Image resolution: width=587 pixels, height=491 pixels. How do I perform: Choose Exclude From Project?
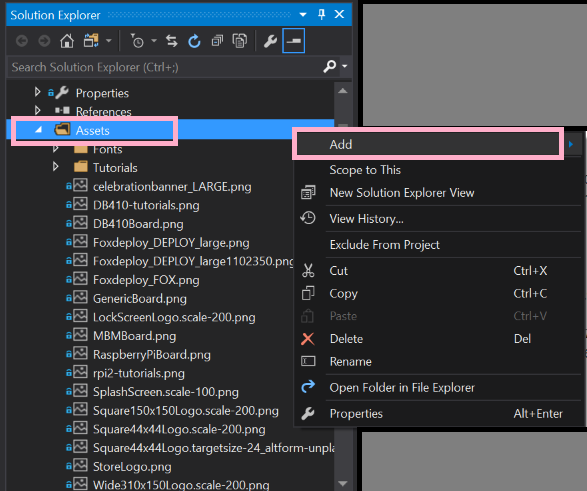pos(384,245)
